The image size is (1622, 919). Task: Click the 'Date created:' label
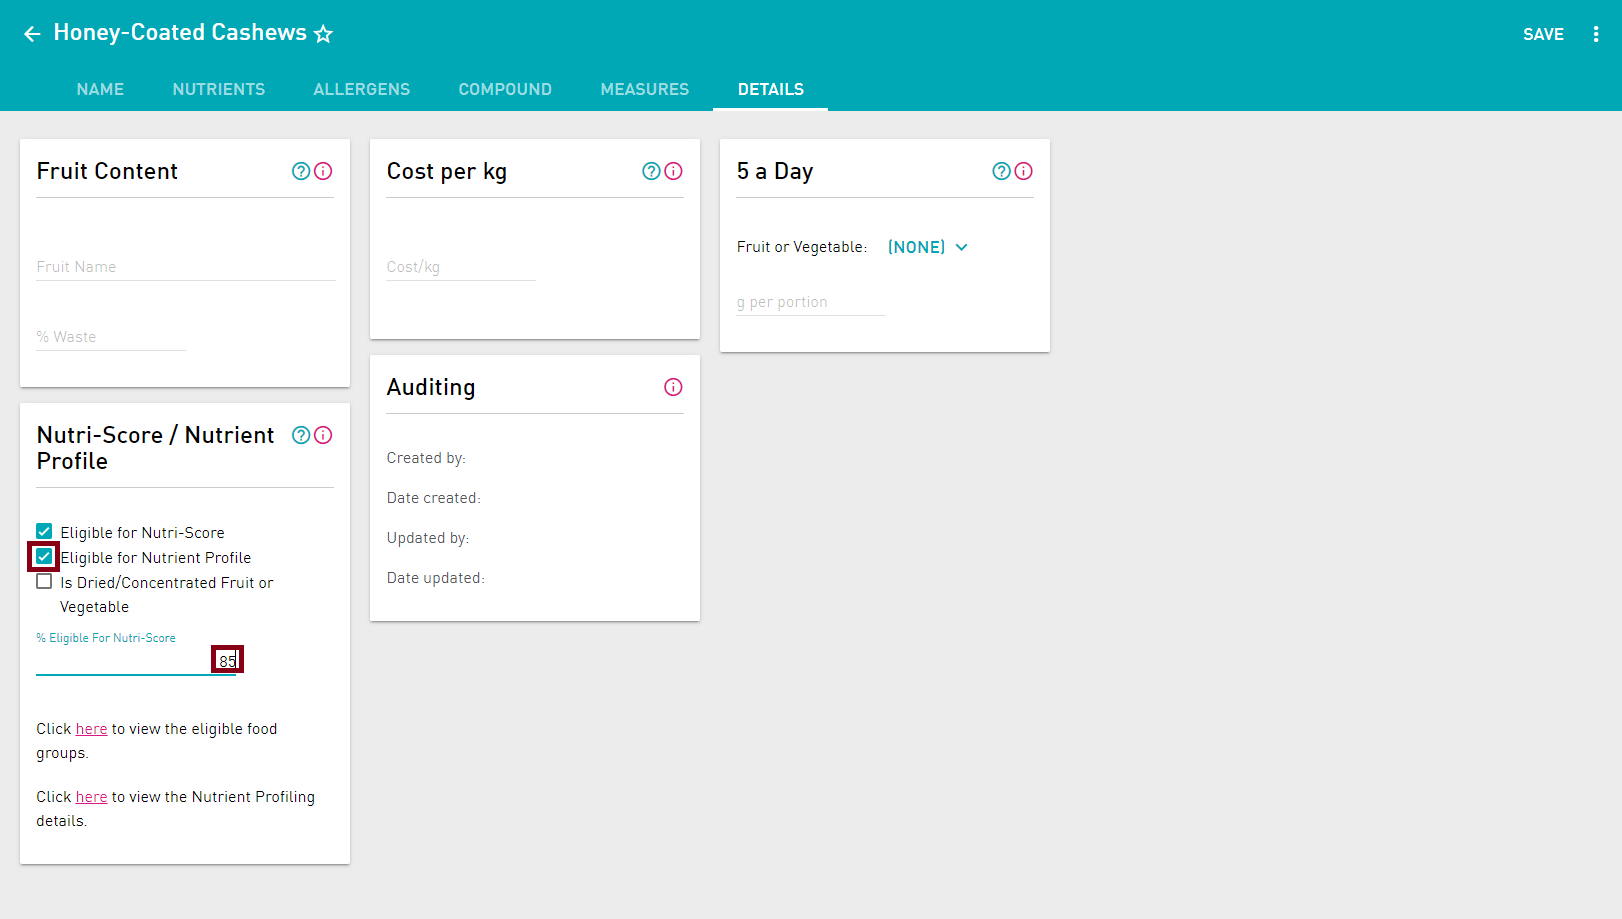(x=434, y=498)
